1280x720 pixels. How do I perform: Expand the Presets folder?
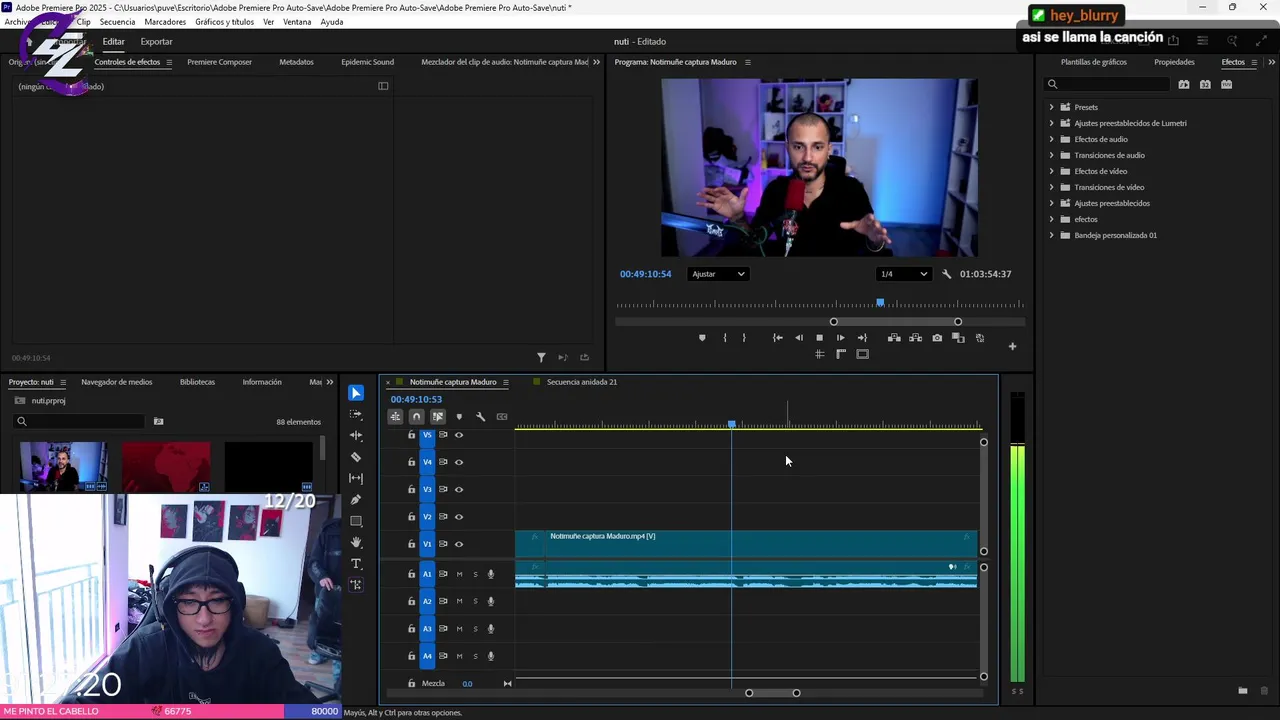coord(1051,107)
